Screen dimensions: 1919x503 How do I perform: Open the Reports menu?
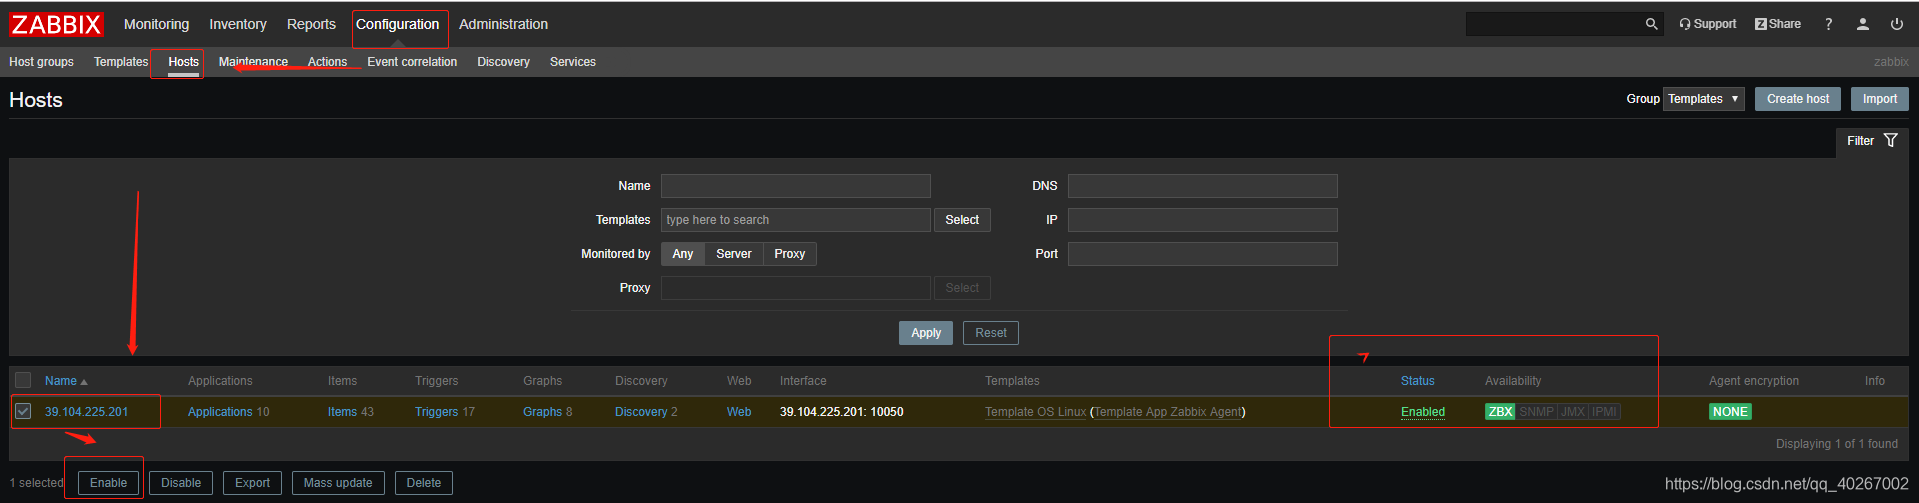click(311, 24)
